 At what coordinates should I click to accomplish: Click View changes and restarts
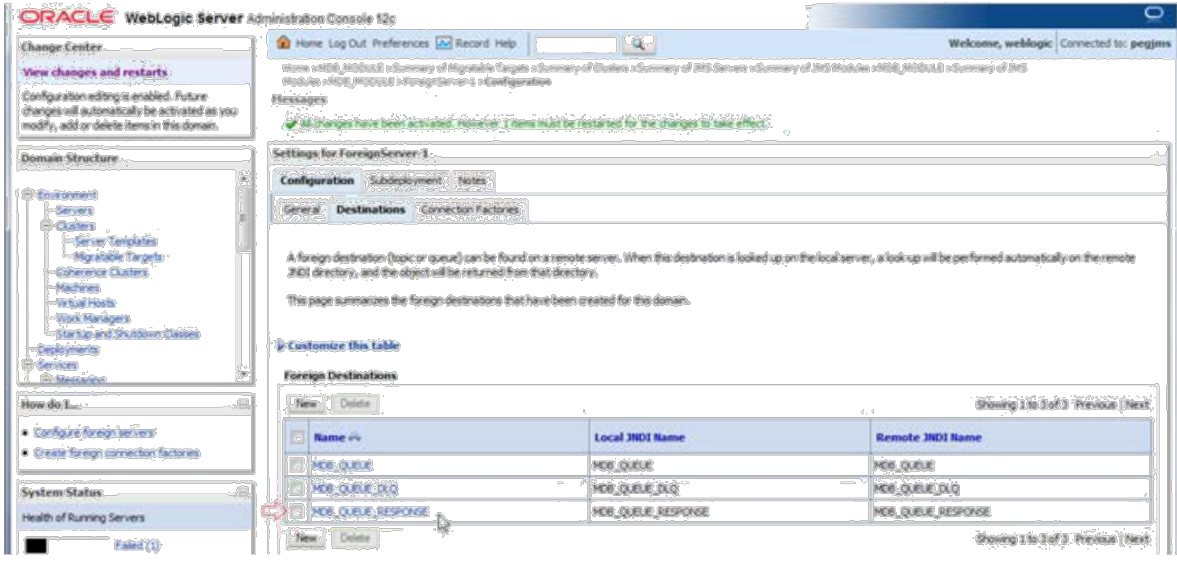[x=96, y=72]
